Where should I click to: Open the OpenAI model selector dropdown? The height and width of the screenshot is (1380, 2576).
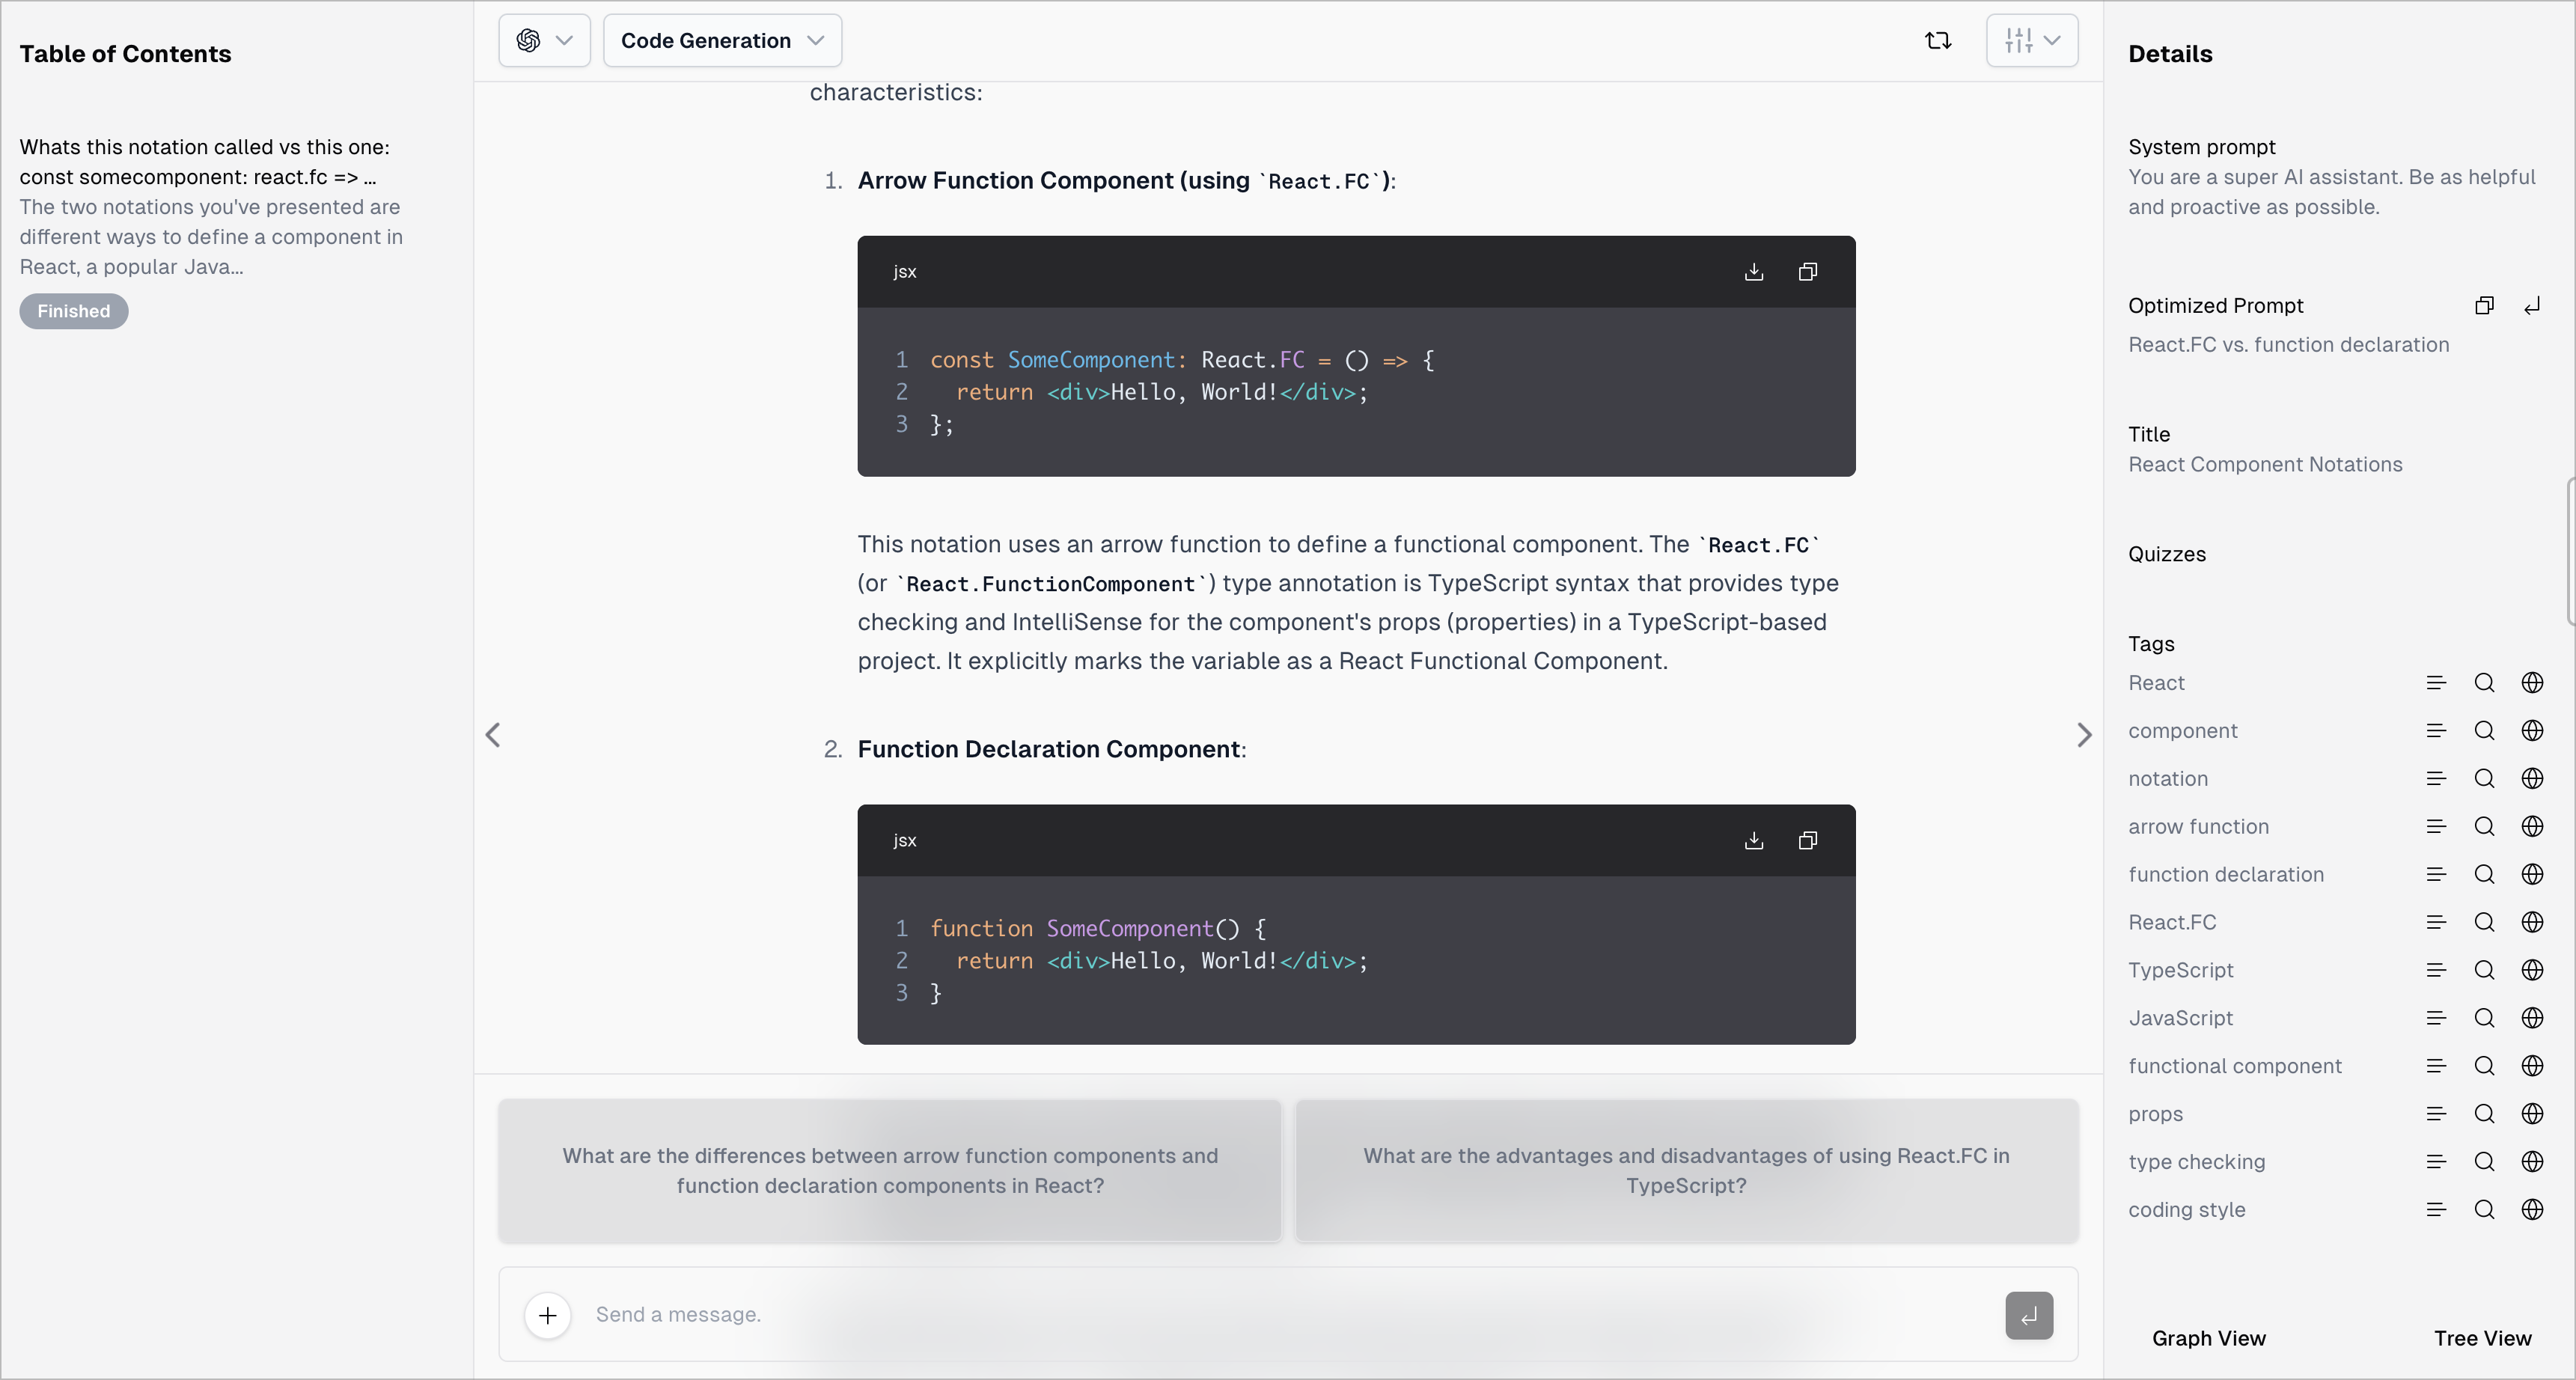544,41
